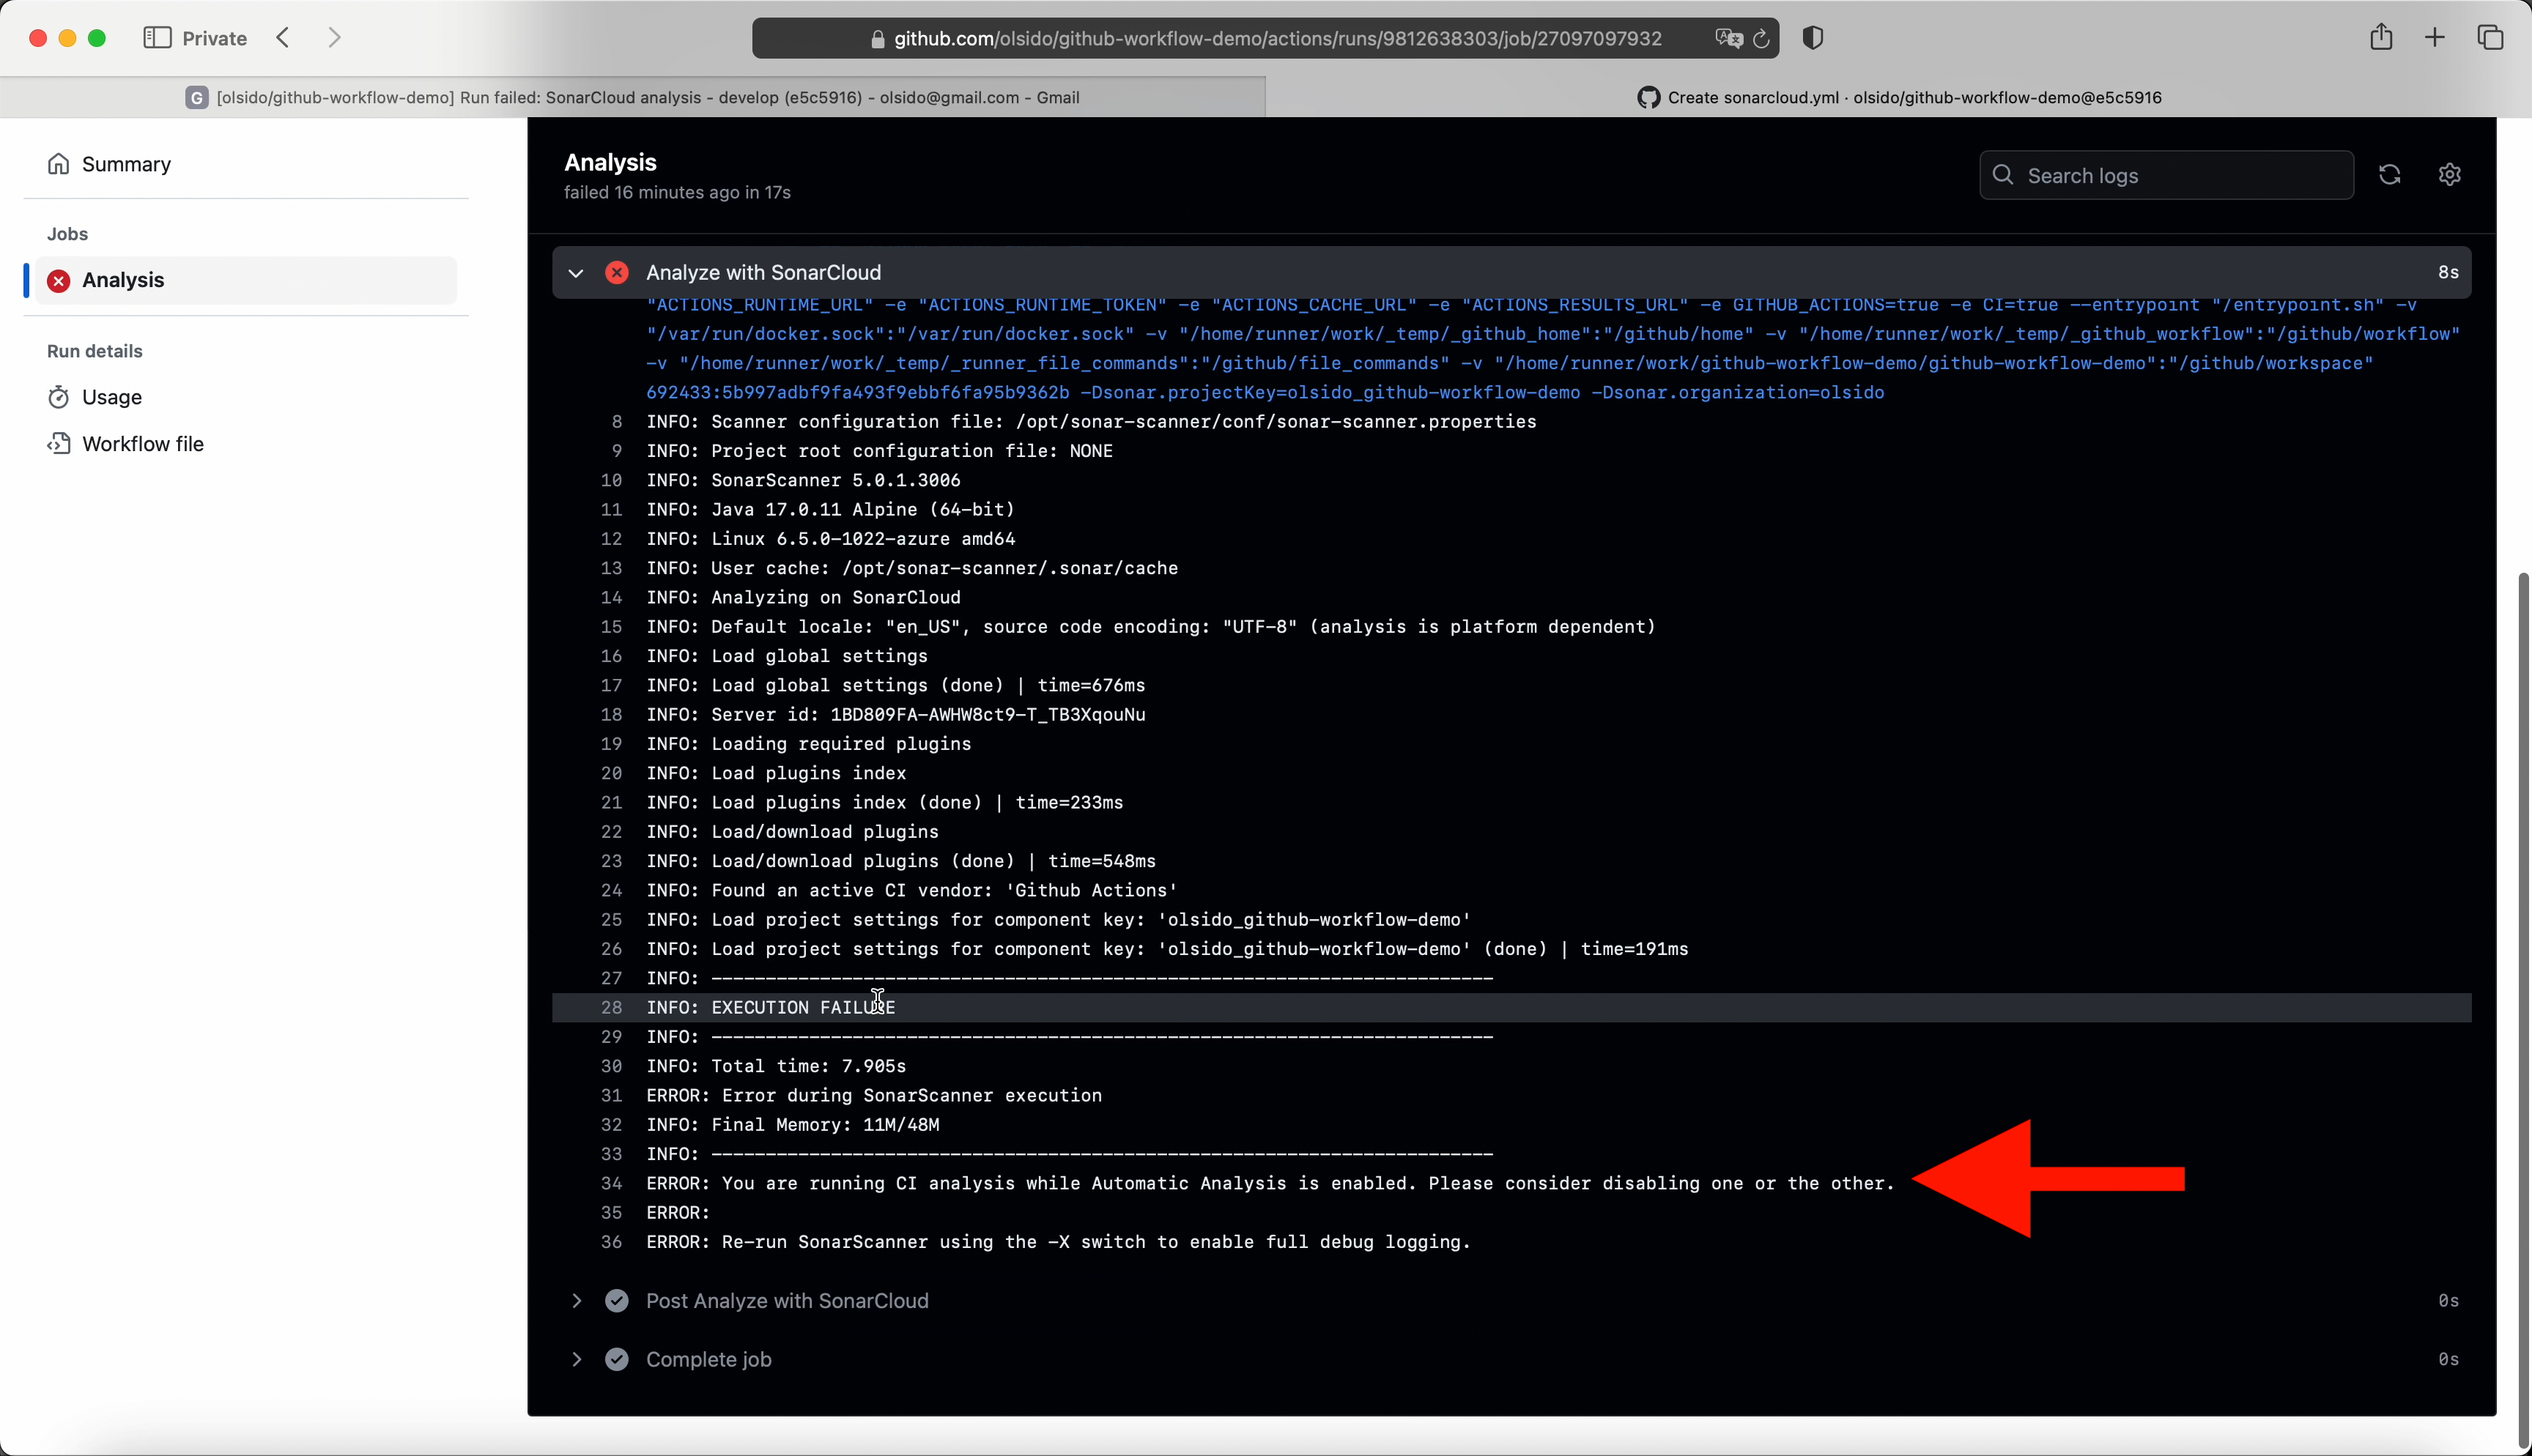Reload page from address bar
The width and height of the screenshot is (2532, 1456).
click(1761, 38)
